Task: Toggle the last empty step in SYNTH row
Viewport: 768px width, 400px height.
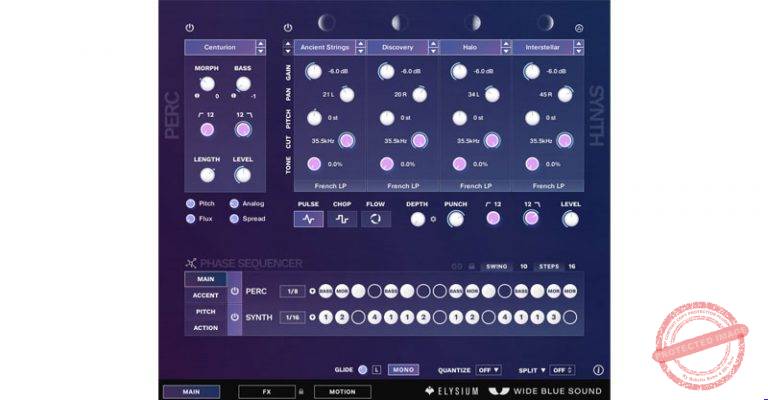Action: [570, 317]
